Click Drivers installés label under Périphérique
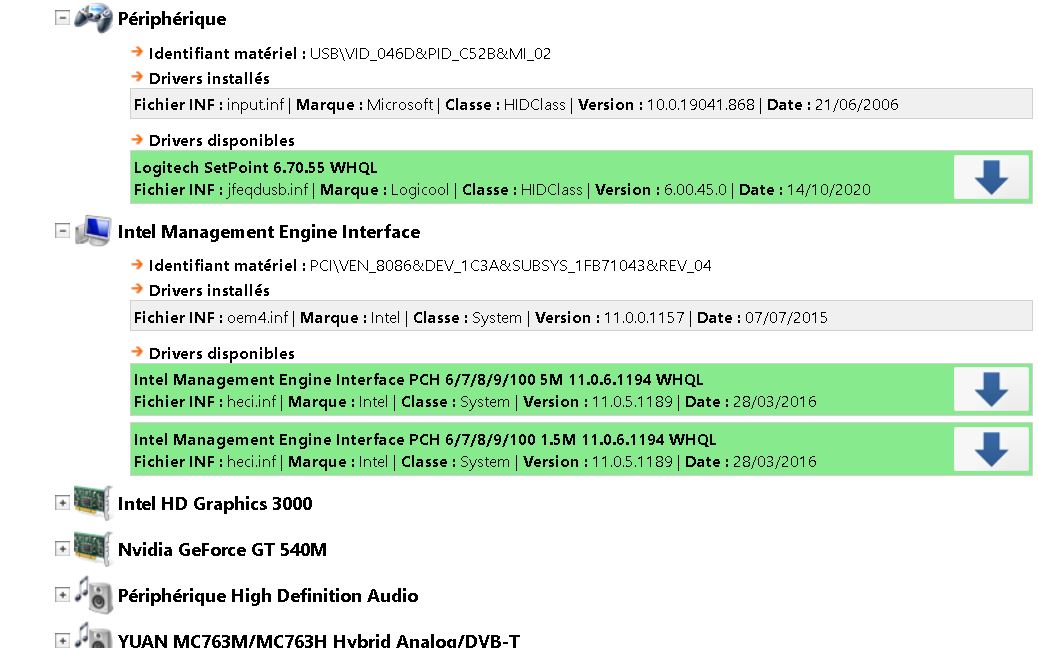This screenshot has width=1038, height=648. tap(209, 79)
